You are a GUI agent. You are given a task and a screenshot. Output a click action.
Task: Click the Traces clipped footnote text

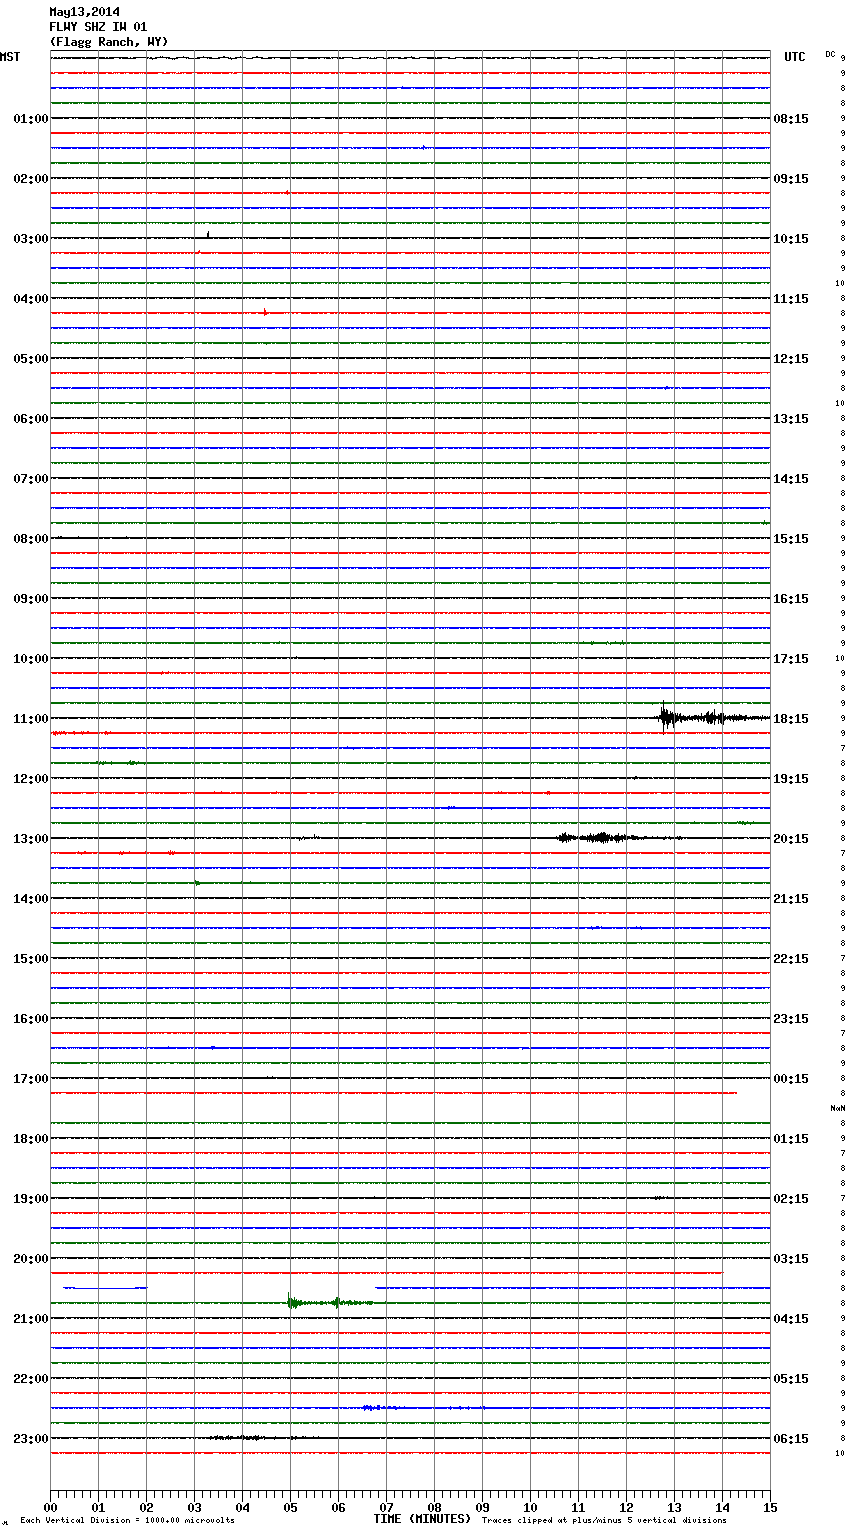[604, 1521]
